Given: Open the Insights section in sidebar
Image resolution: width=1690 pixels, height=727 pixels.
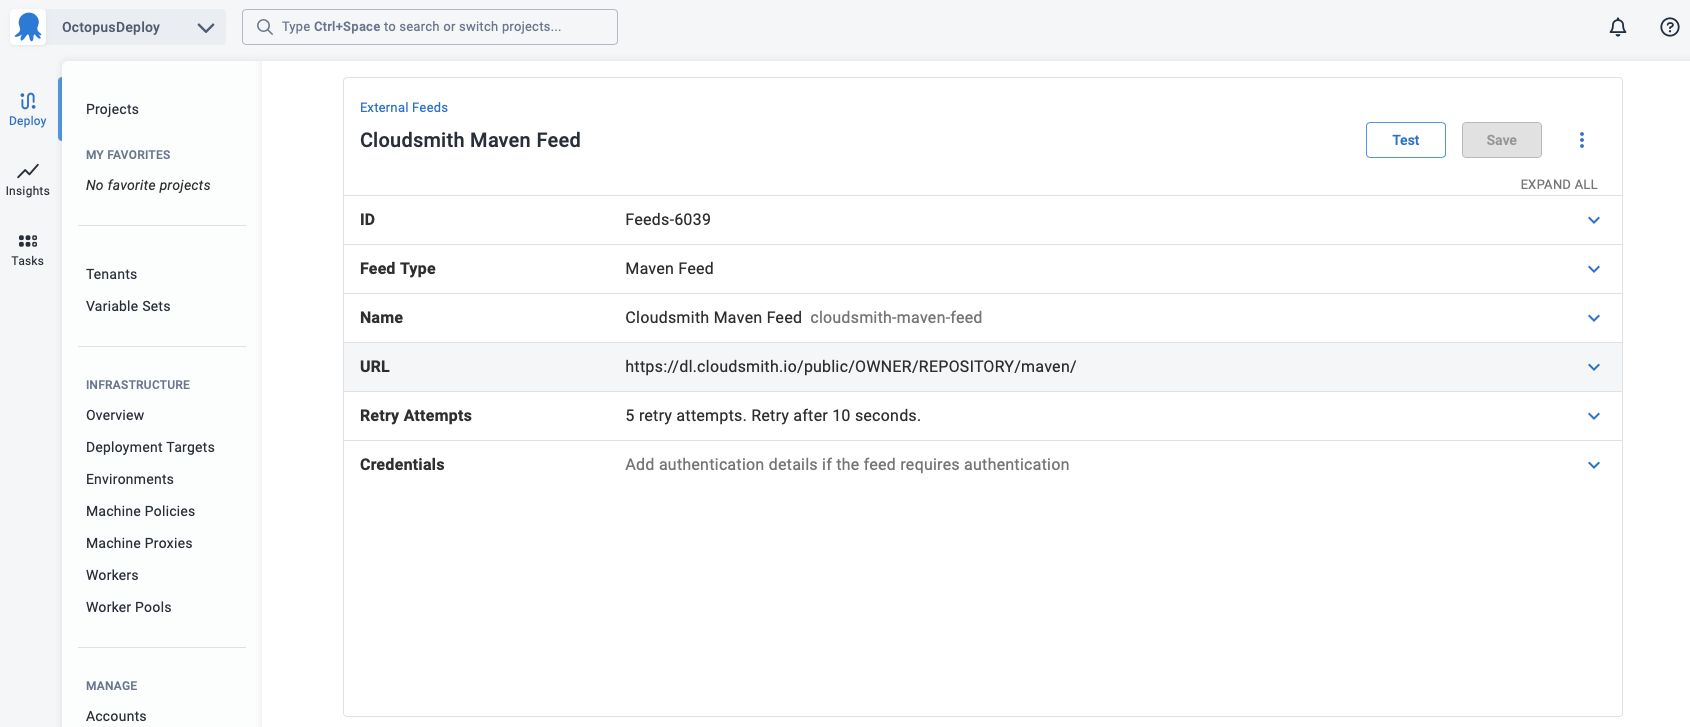Looking at the screenshot, I should [28, 179].
